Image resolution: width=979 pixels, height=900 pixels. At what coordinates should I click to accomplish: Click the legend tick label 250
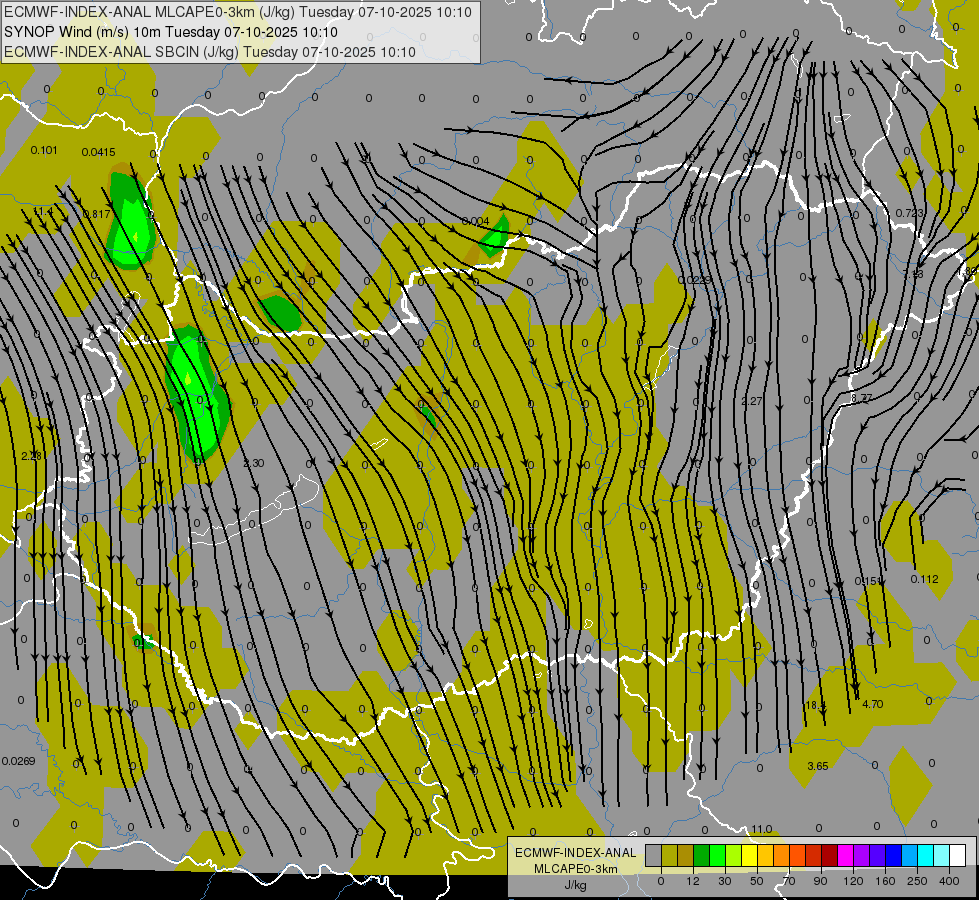pos(917,881)
